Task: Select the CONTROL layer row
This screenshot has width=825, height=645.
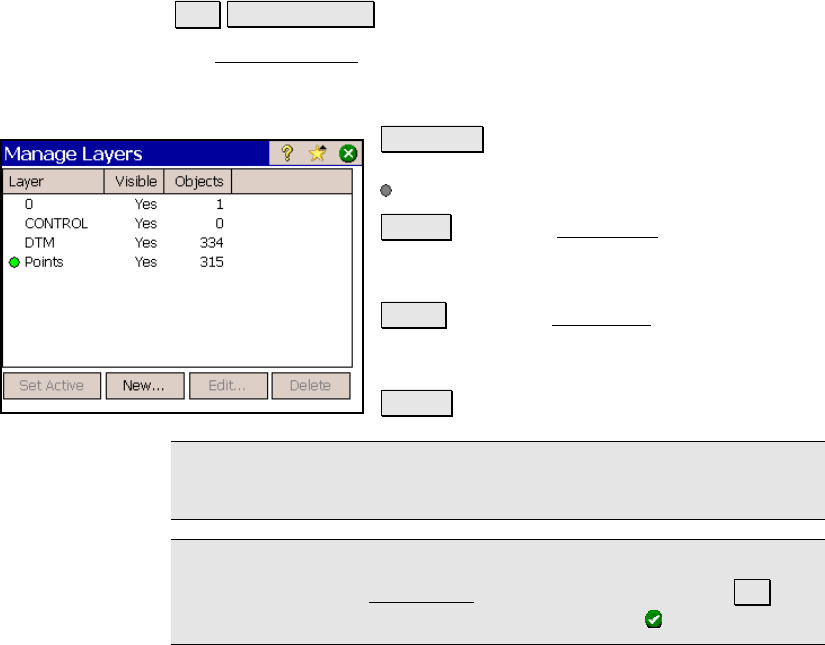Action: pyautogui.click(x=177, y=224)
